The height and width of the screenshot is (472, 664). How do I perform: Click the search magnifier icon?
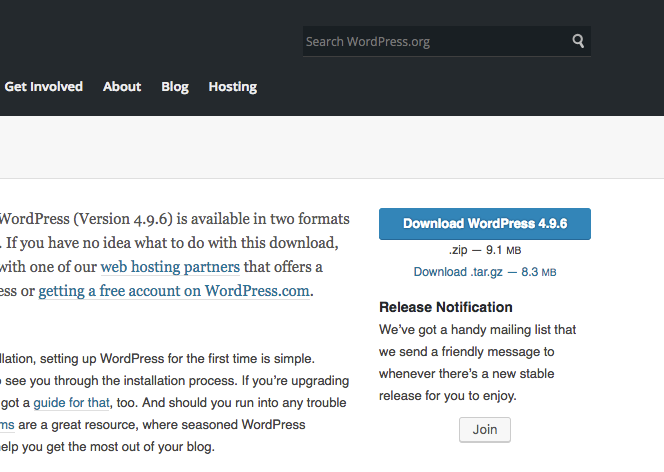click(578, 41)
